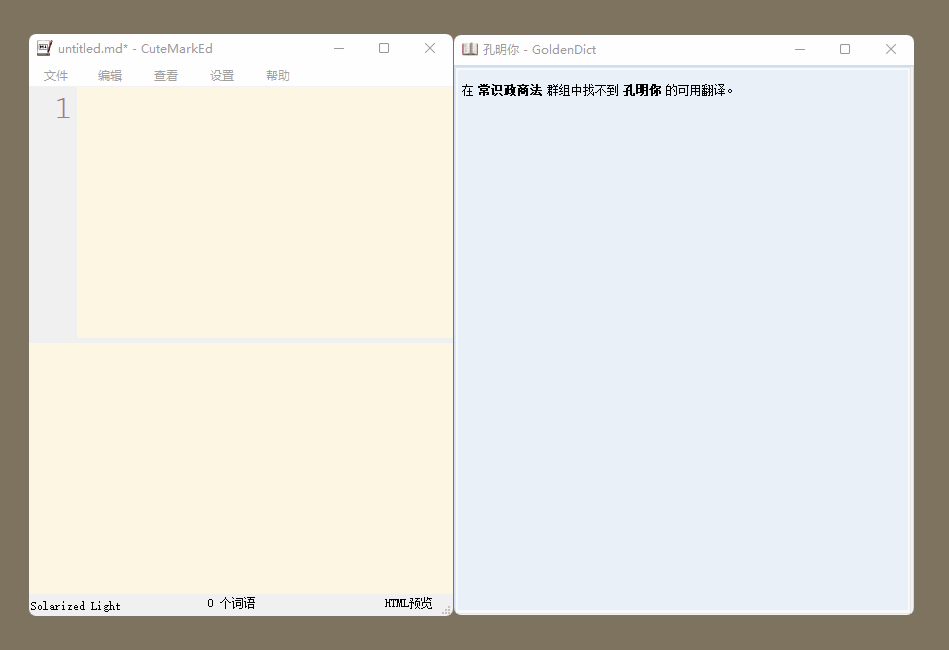Viewport: 949px width, 650px height.
Task: Minimize the GoldenDict window
Action: pyautogui.click(x=800, y=50)
